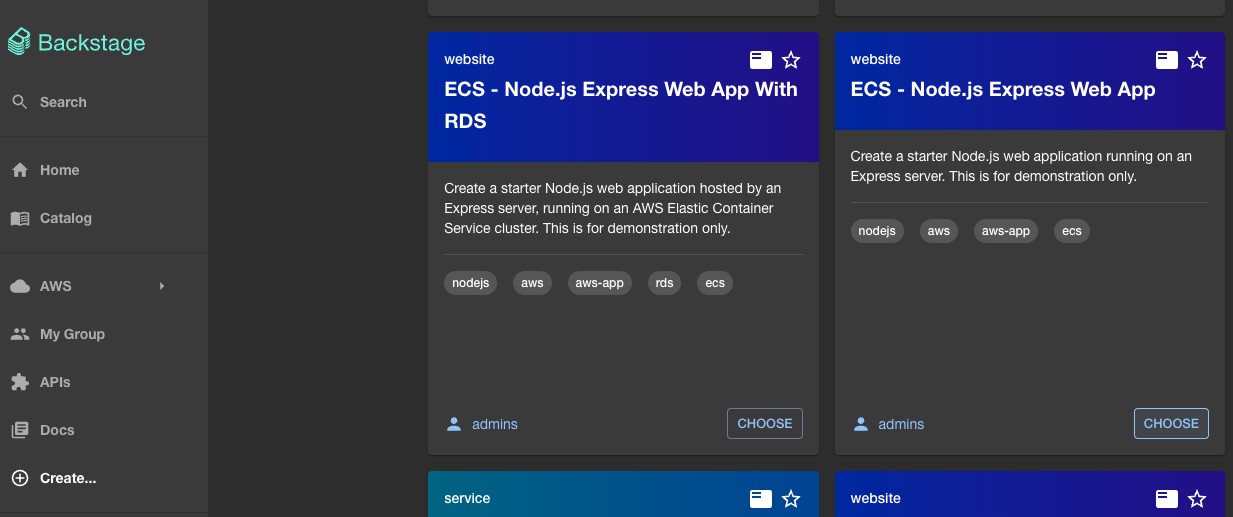Click nodejs tag on RDS card

point(470,283)
